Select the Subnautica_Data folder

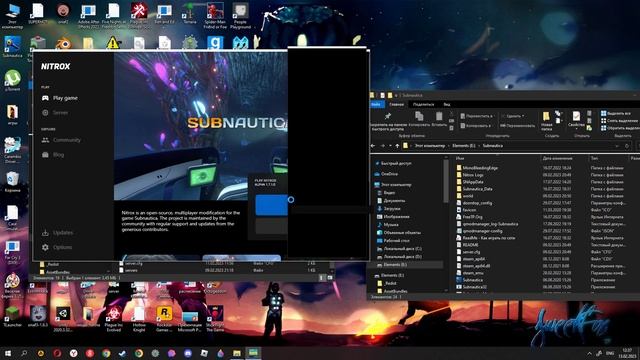click(477, 189)
